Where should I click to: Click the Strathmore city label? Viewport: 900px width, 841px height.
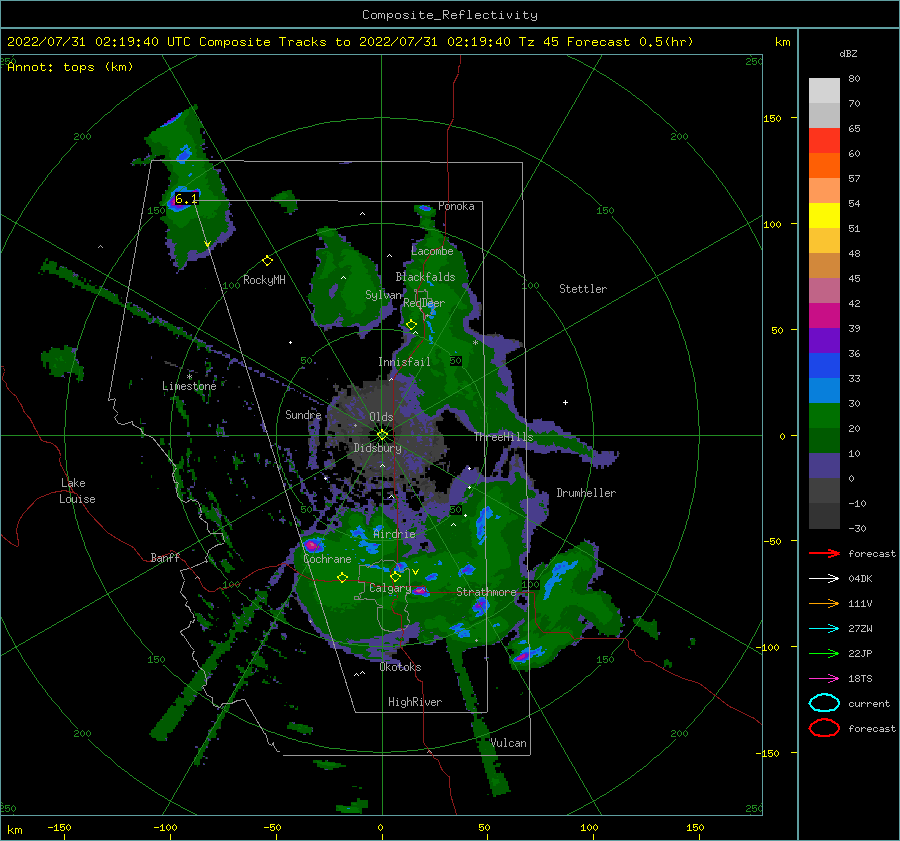point(486,592)
